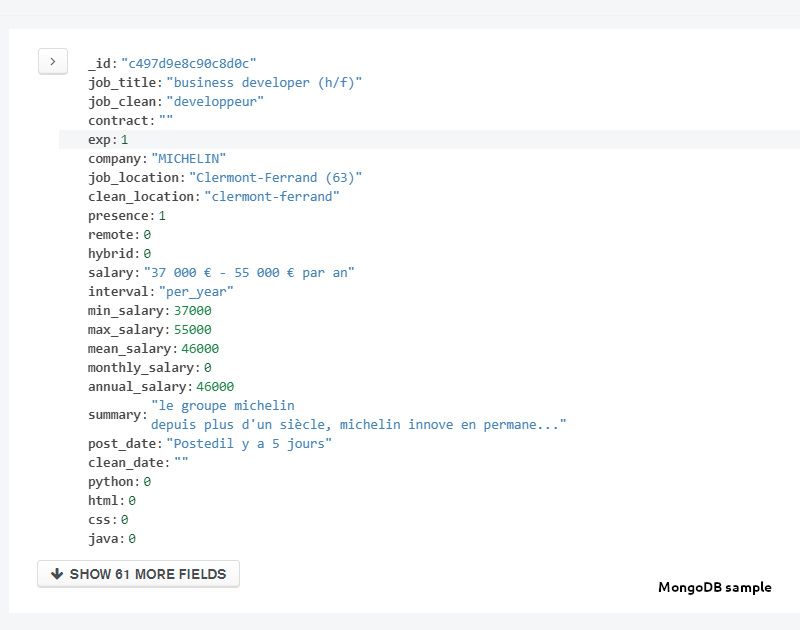Click the MongoDB sample caption text
800x630 pixels.
tap(714, 587)
